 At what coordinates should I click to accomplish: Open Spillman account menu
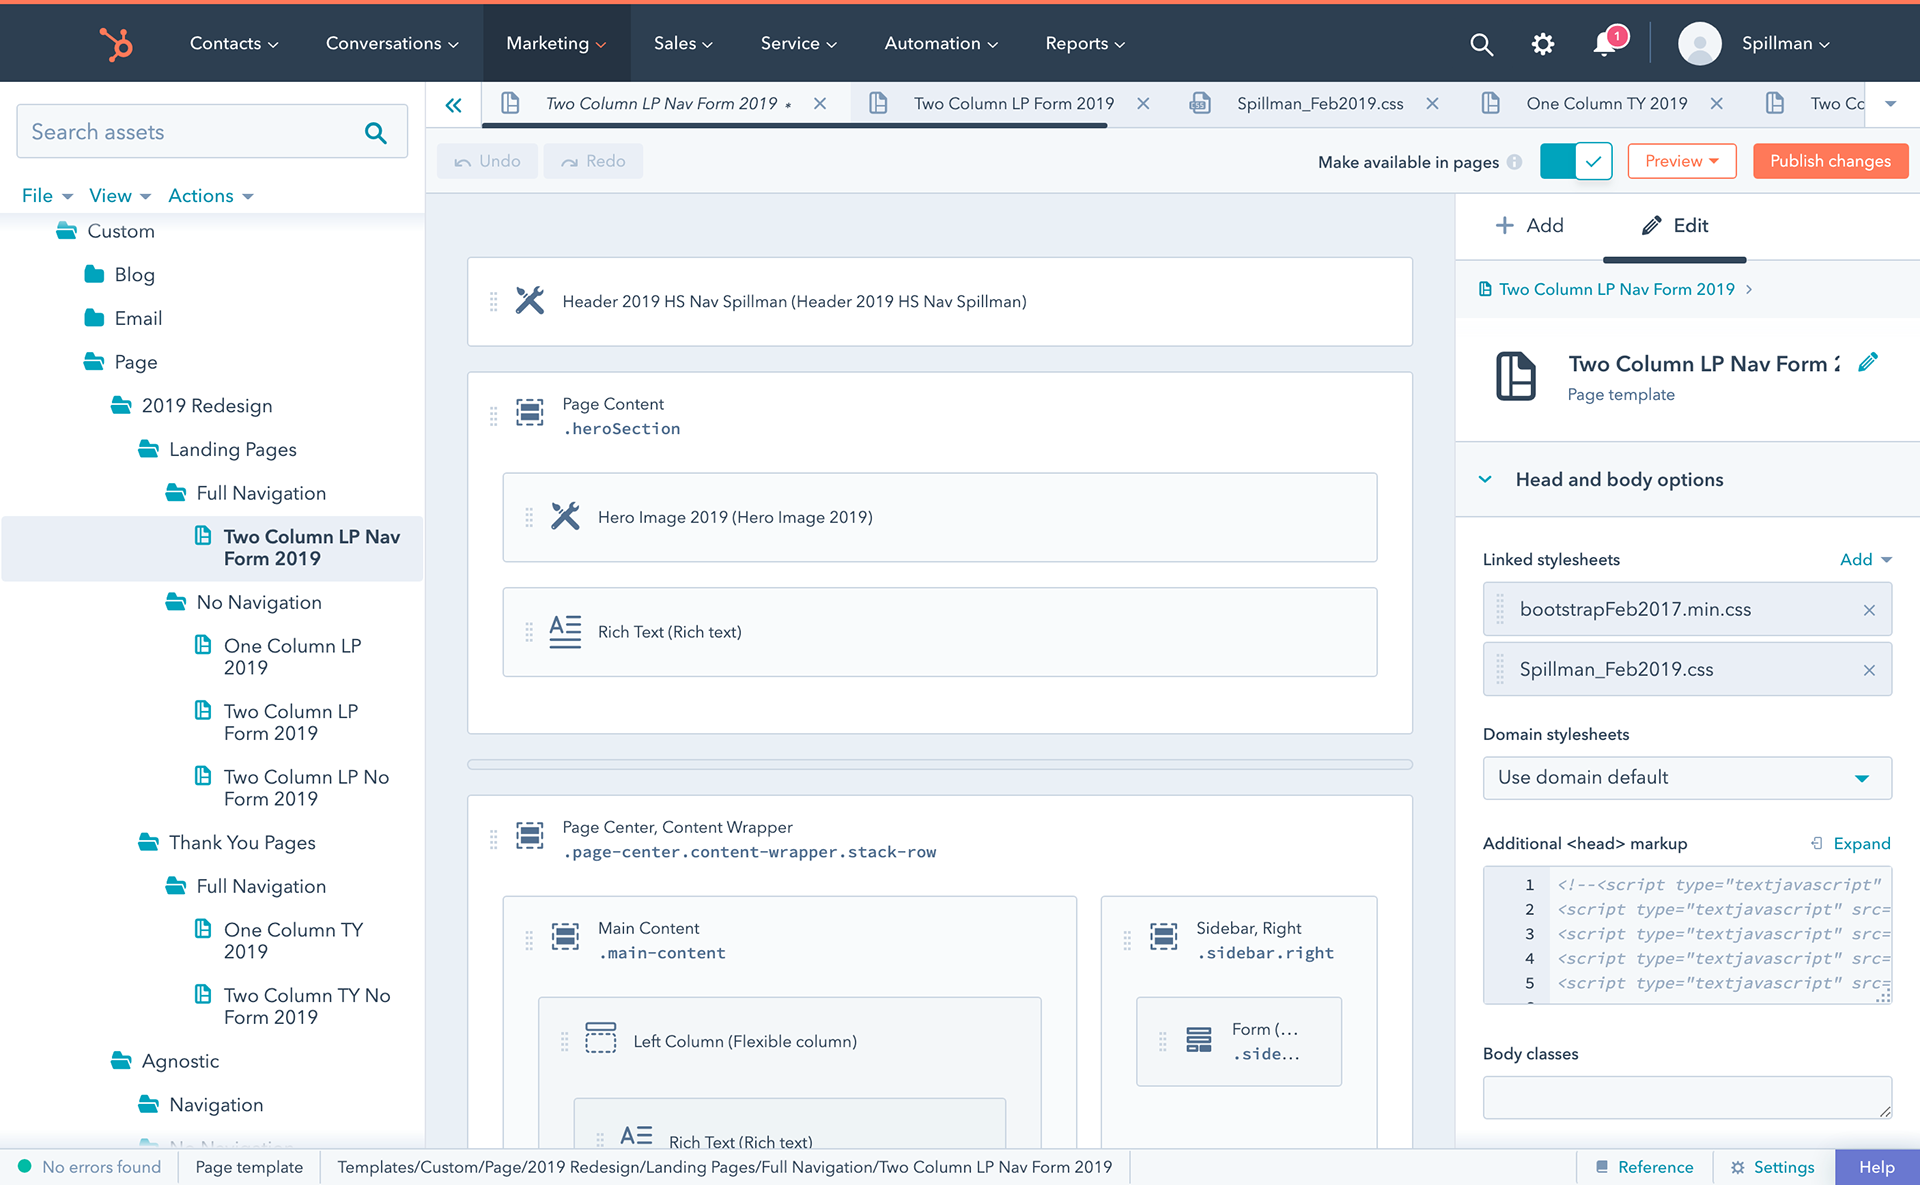(1785, 44)
